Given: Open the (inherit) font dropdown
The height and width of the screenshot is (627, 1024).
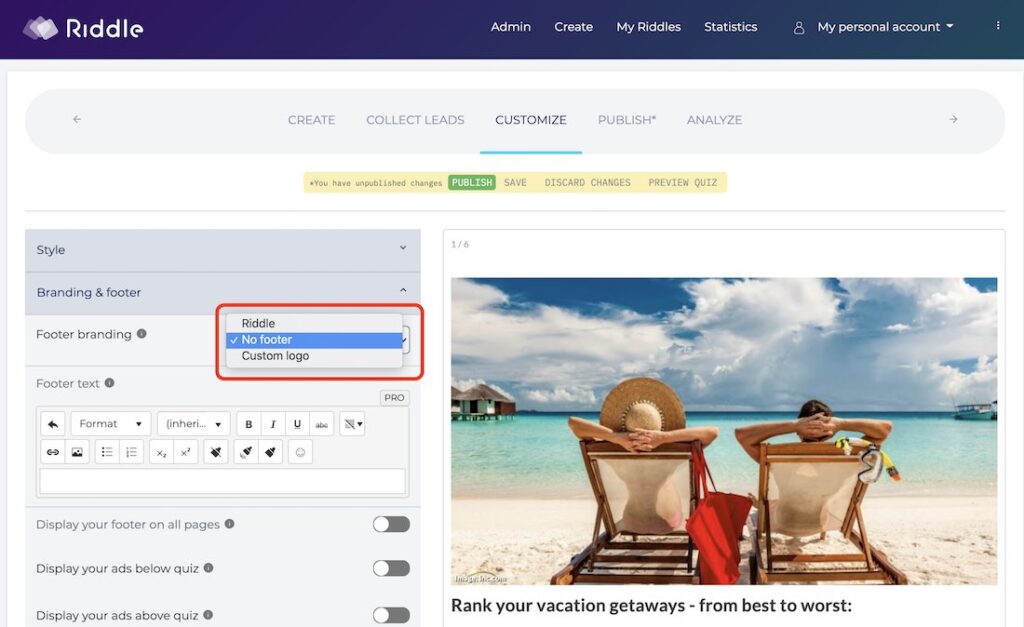Looking at the screenshot, I should [x=193, y=424].
